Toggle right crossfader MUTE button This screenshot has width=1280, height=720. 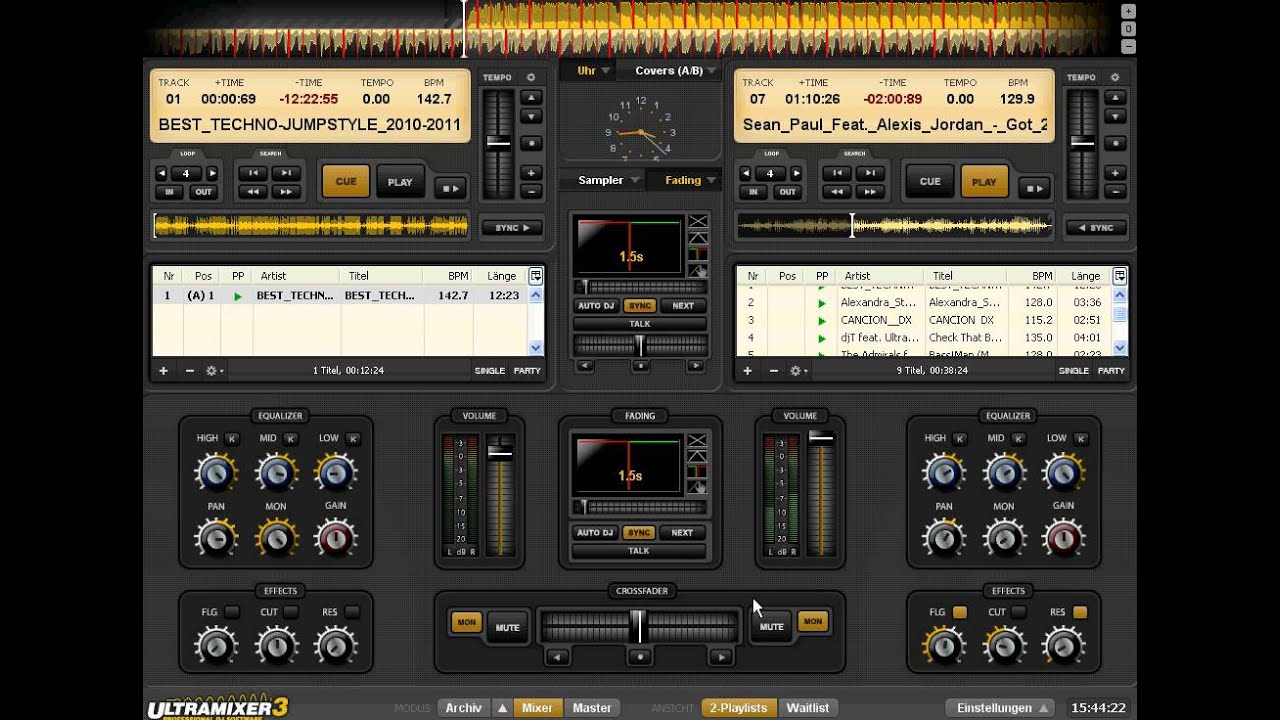pos(772,627)
